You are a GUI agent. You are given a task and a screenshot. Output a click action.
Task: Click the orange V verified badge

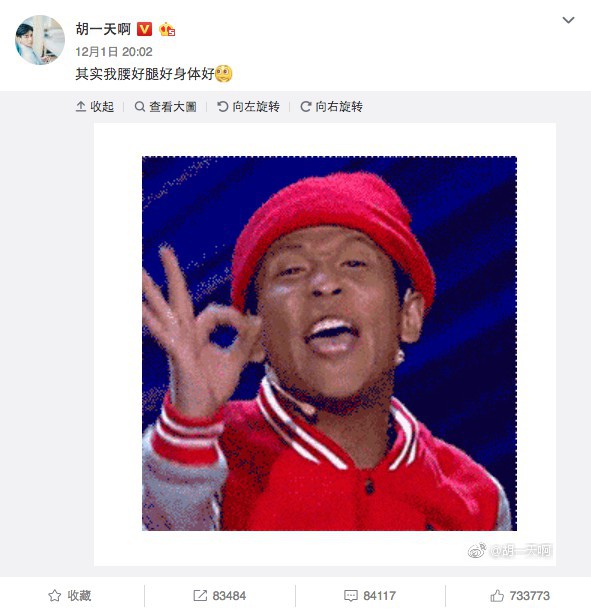click(145, 29)
